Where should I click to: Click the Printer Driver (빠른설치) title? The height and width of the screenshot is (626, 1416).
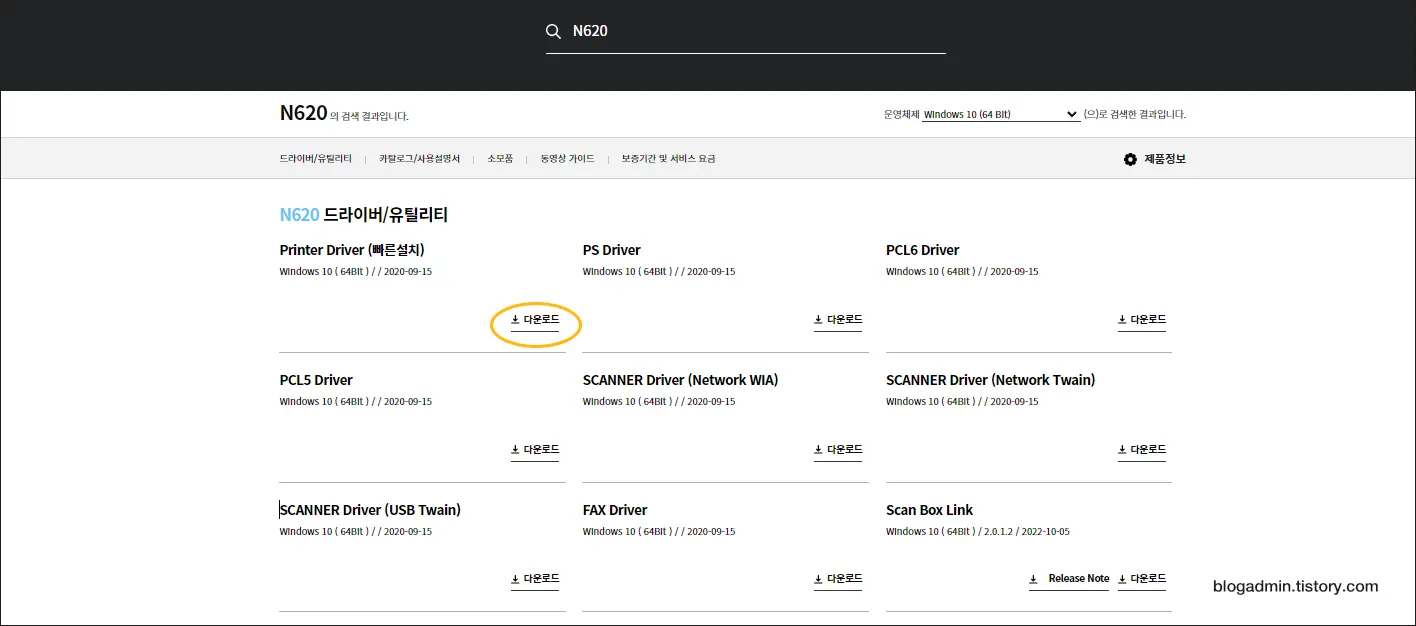(352, 250)
